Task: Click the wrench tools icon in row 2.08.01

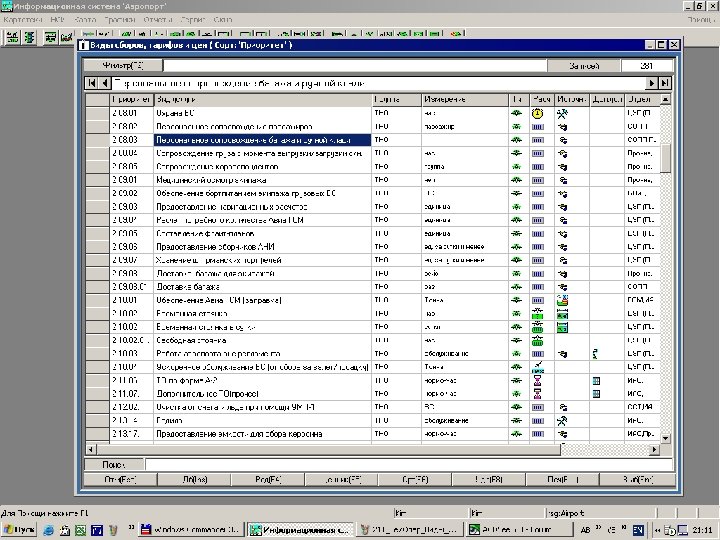Action: tap(564, 114)
